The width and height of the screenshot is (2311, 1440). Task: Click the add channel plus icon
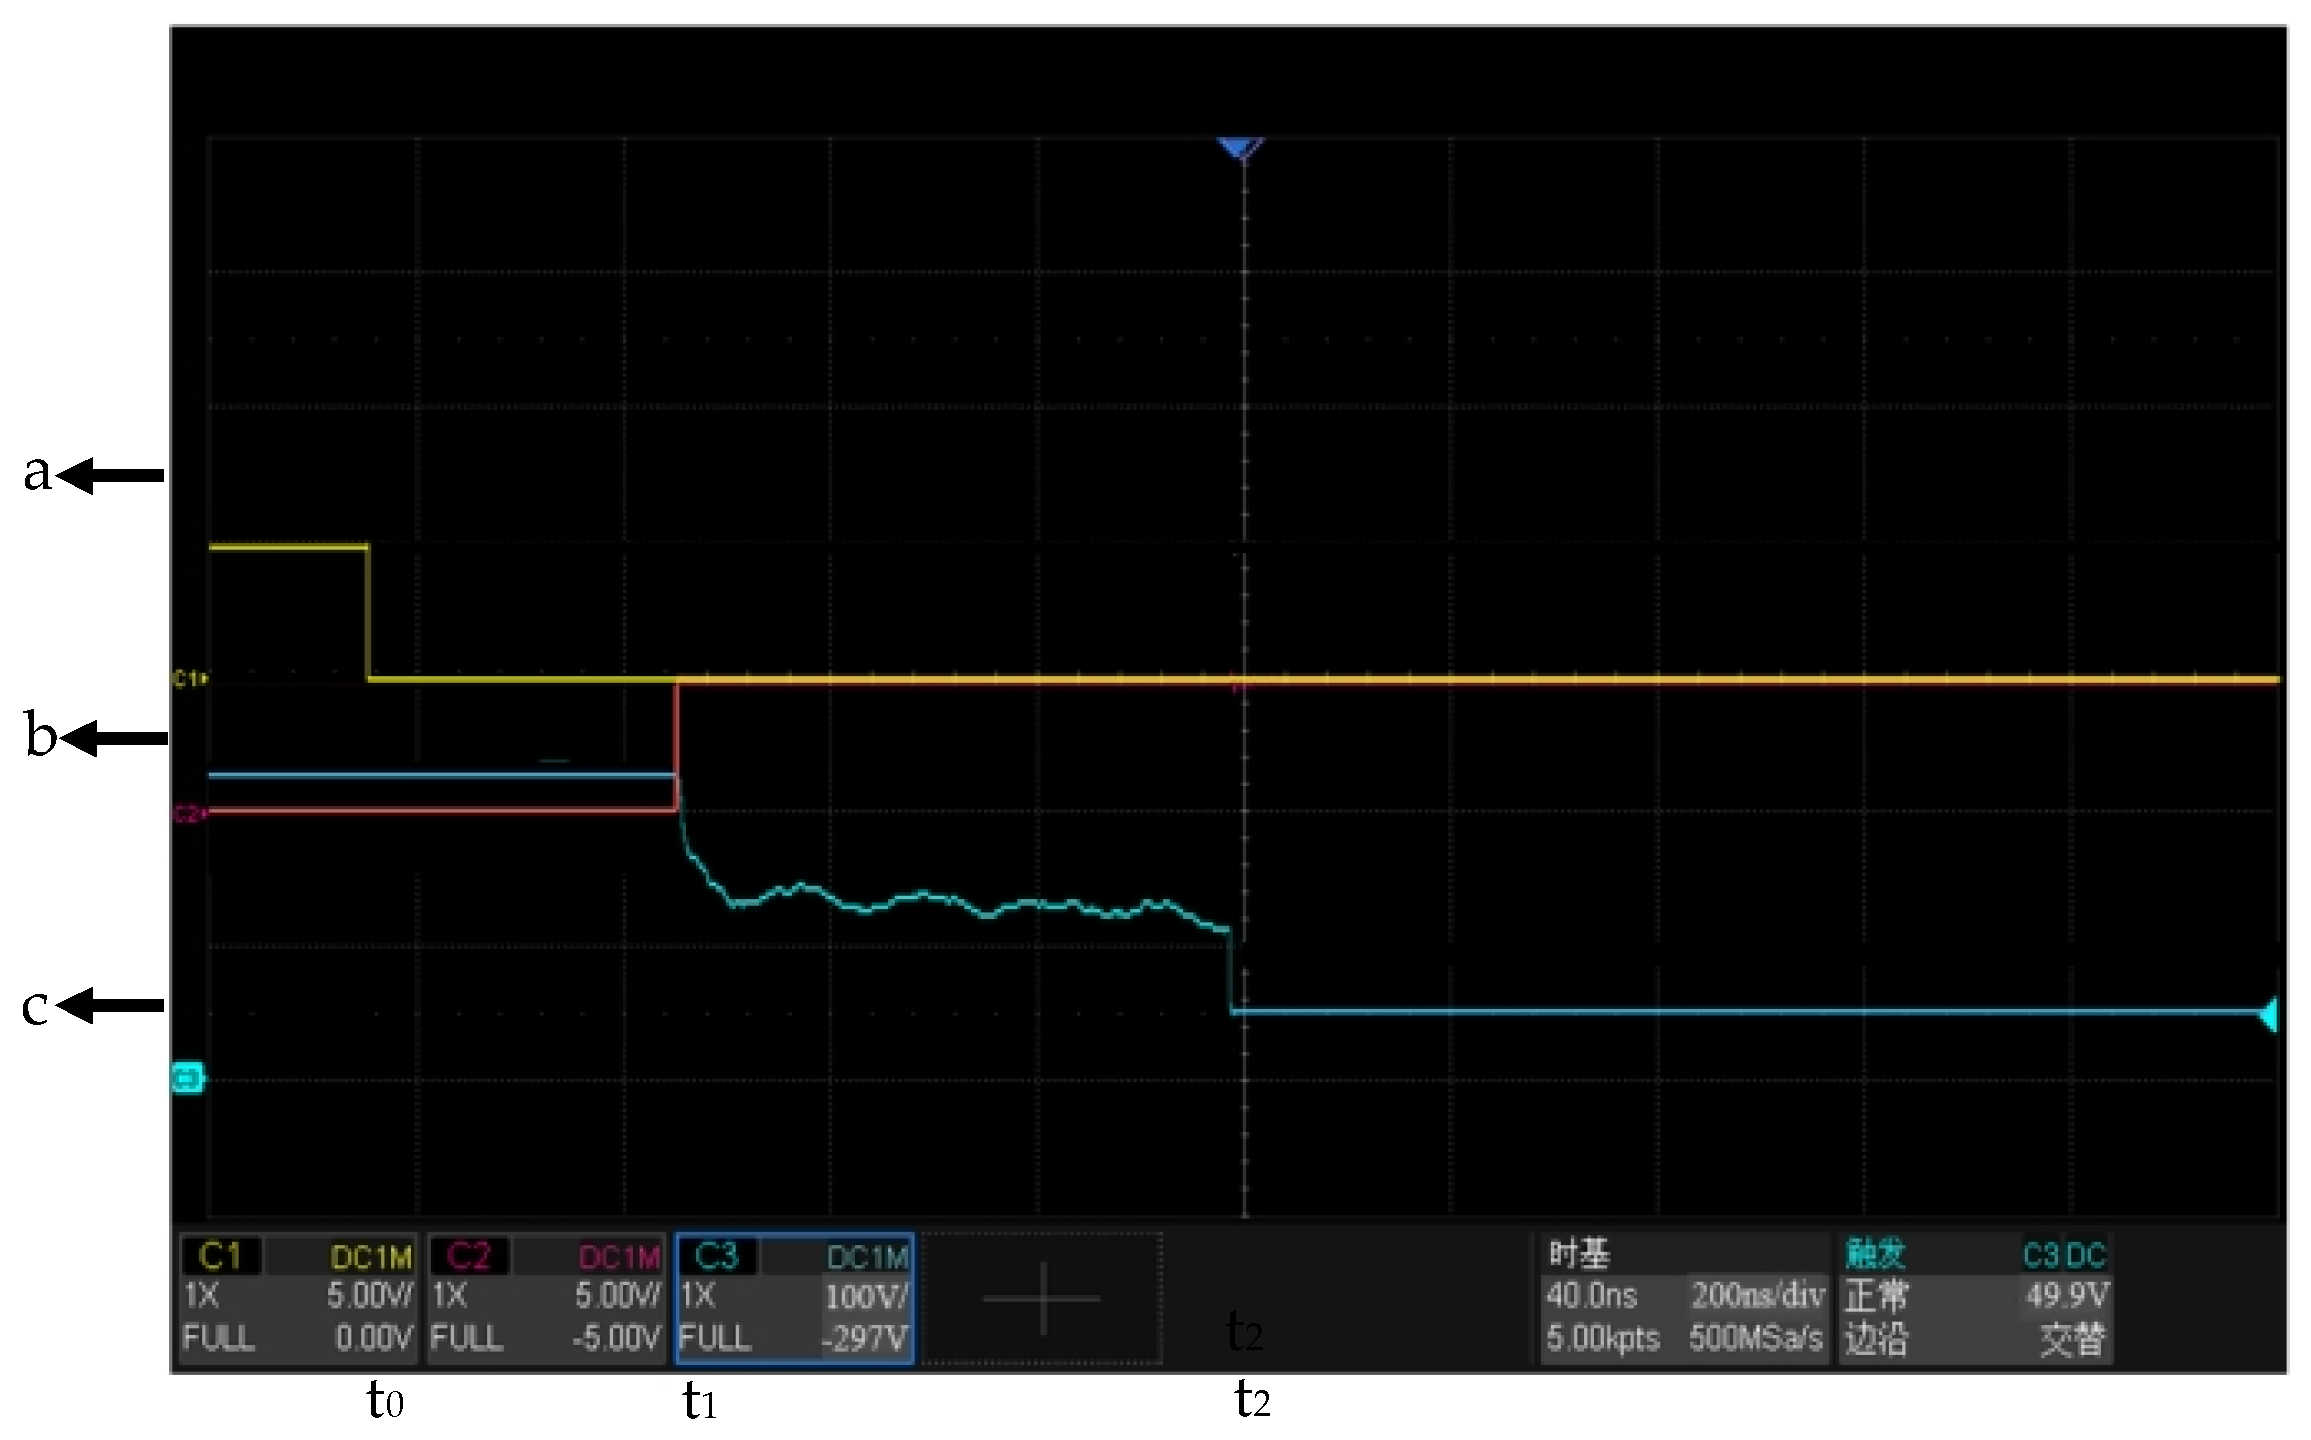tap(1041, 1298)
